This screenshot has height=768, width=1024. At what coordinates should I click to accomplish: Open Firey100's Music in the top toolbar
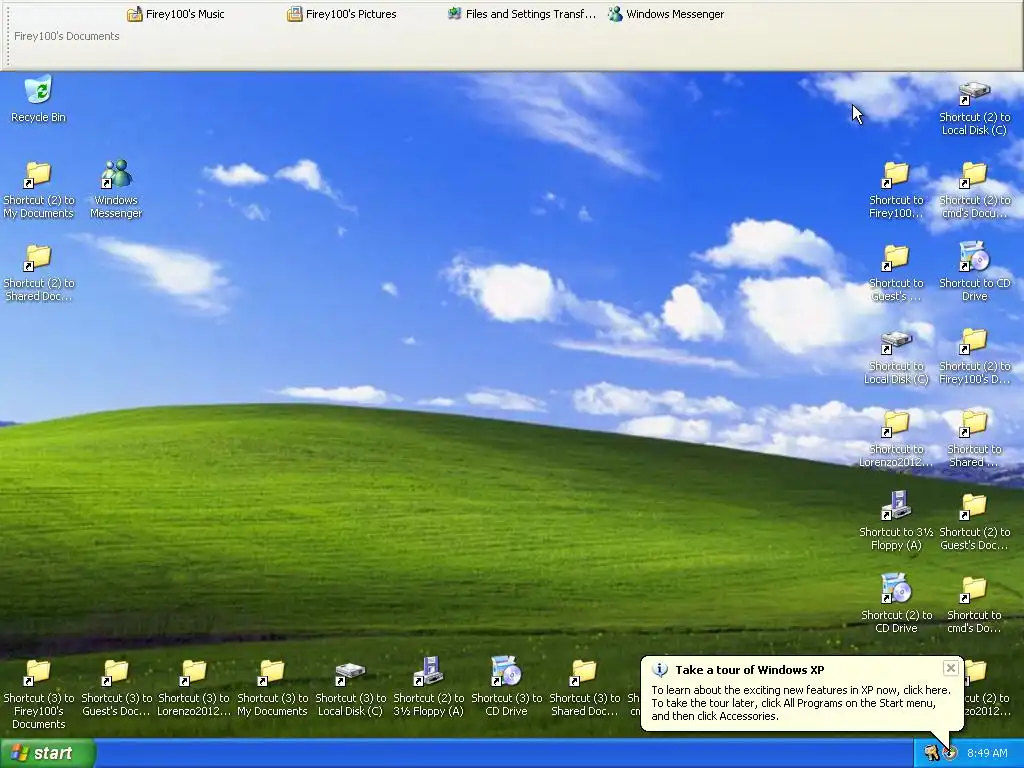click(x=176, y=14)
